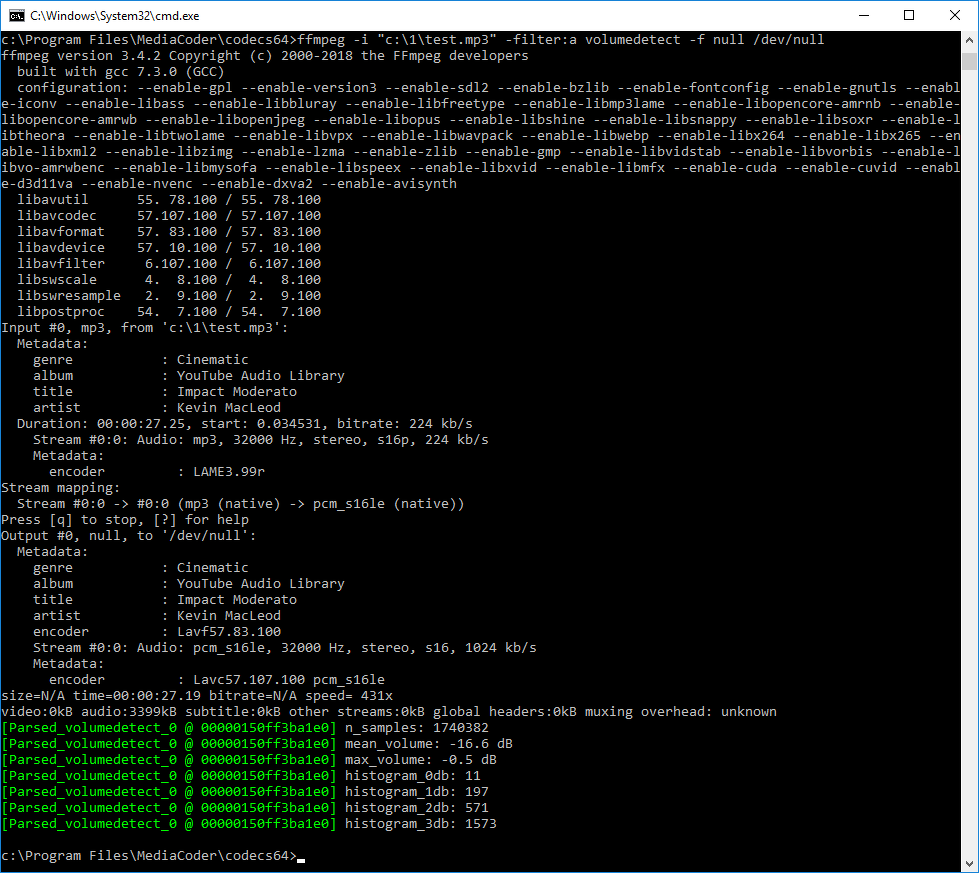Click 'max_volume: -0.5 dB' line
This screenshot has height=873, width=979.
tap(249, 760)
